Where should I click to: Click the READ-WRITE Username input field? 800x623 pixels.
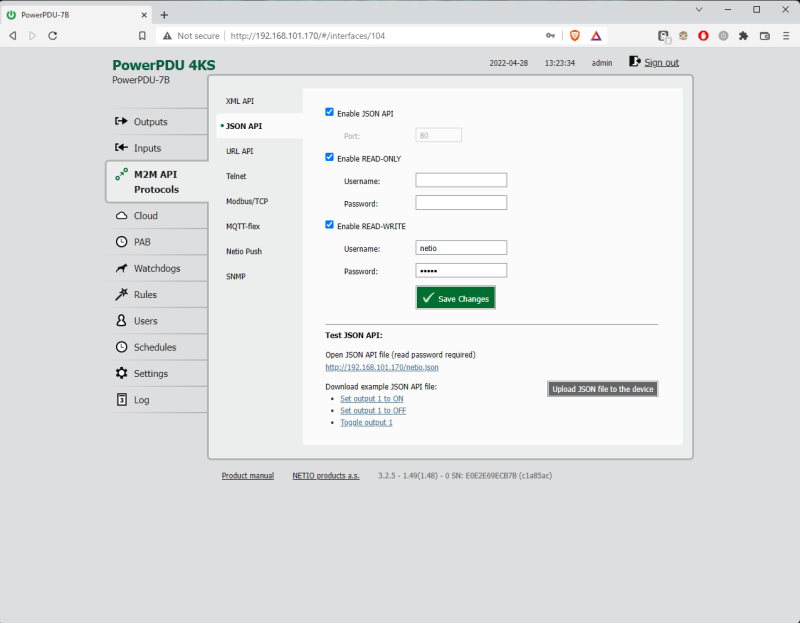point(461,247)
